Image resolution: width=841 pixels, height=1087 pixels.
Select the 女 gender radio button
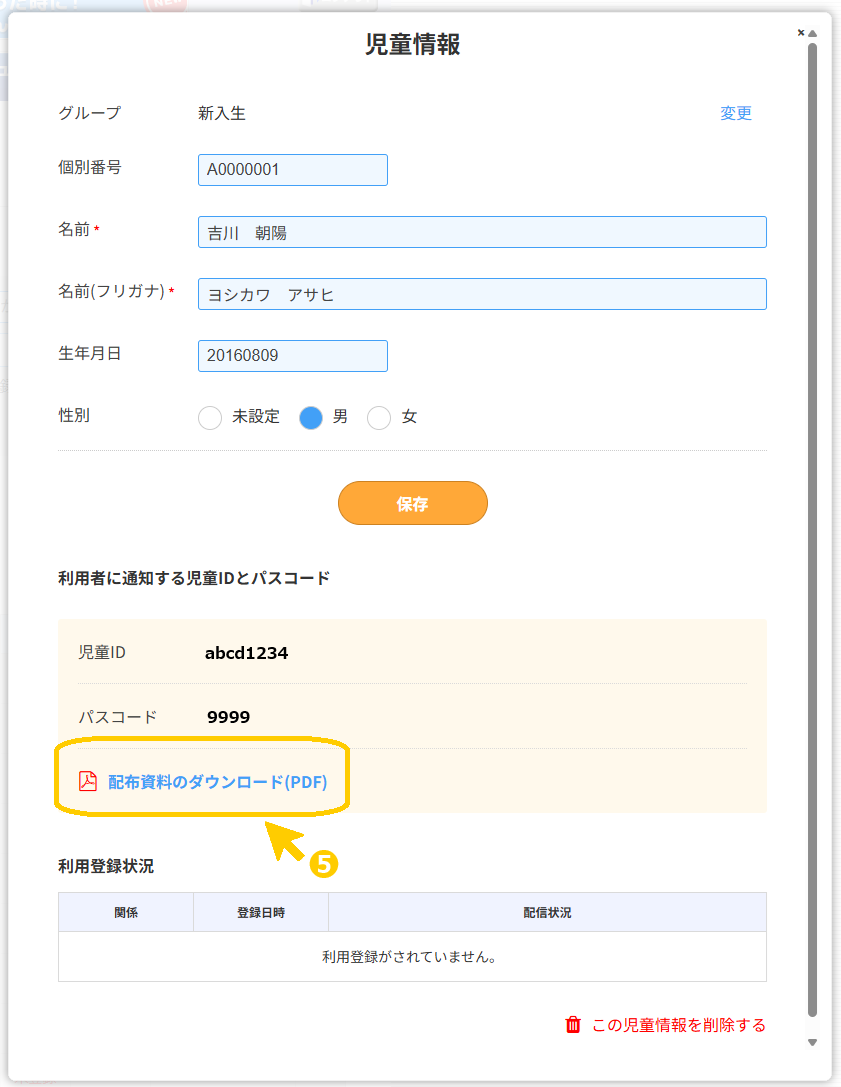[379, 417]
